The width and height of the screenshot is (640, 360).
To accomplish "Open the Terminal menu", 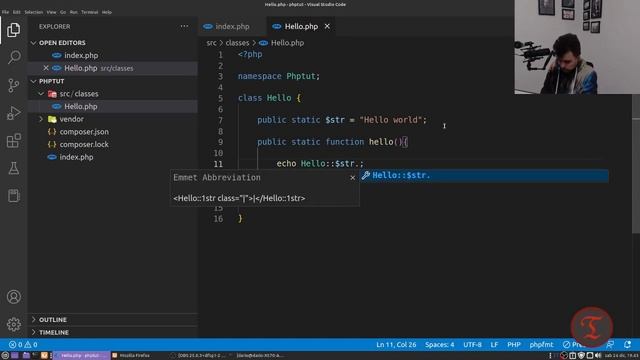I will (89, 12).
